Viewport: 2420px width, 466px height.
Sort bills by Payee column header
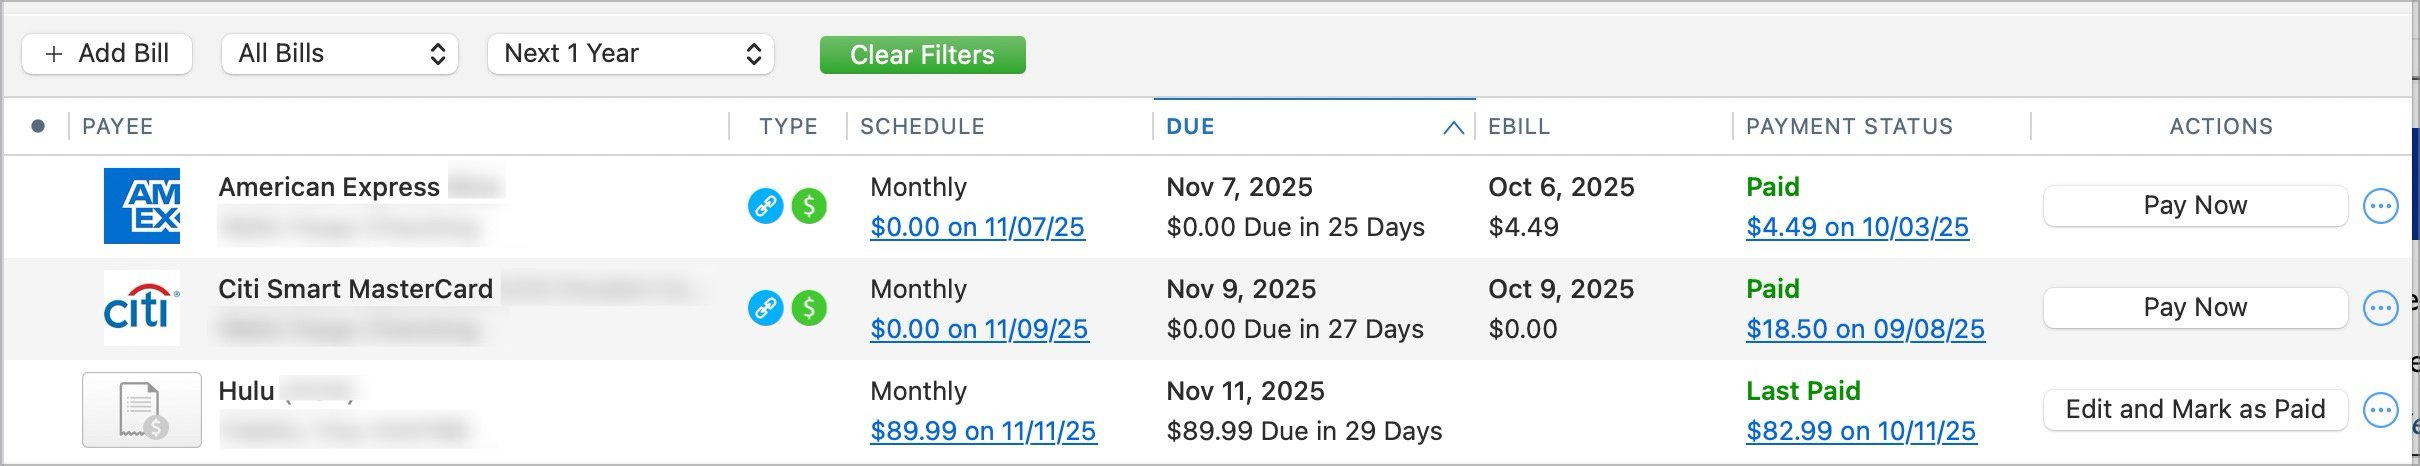pyautogui.click(x=118, y=127)
